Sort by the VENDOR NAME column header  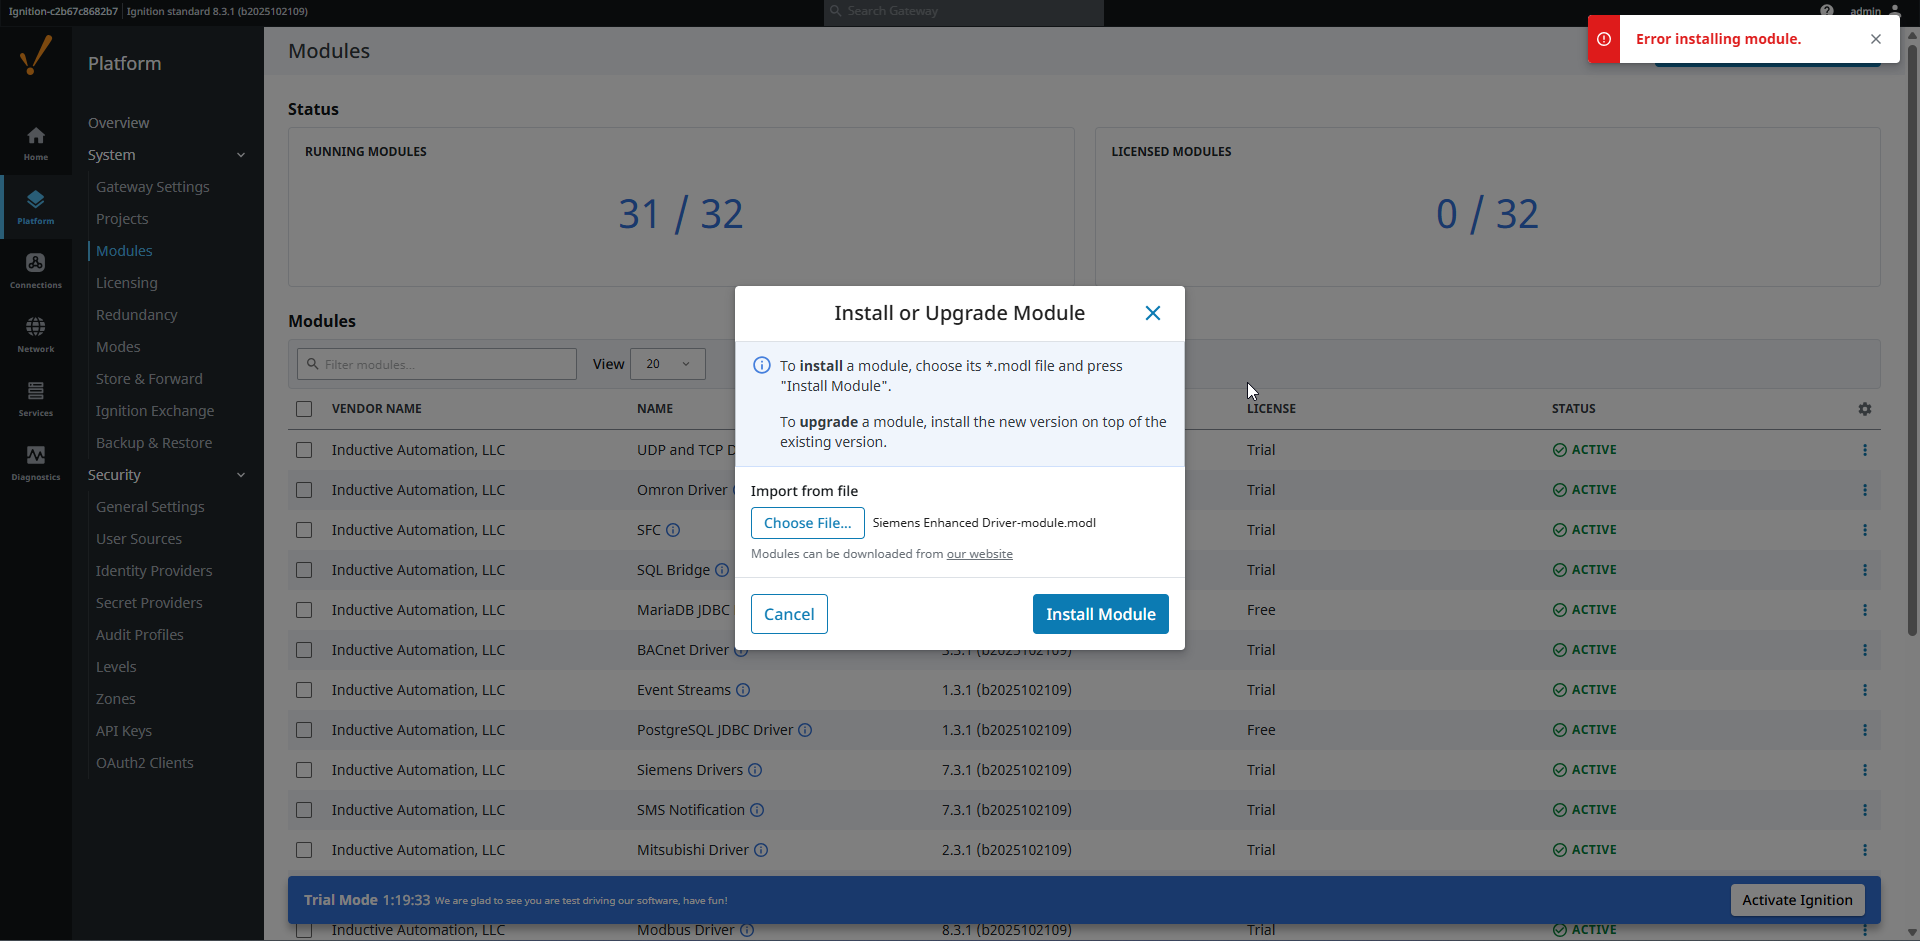[x=377, y=409]
